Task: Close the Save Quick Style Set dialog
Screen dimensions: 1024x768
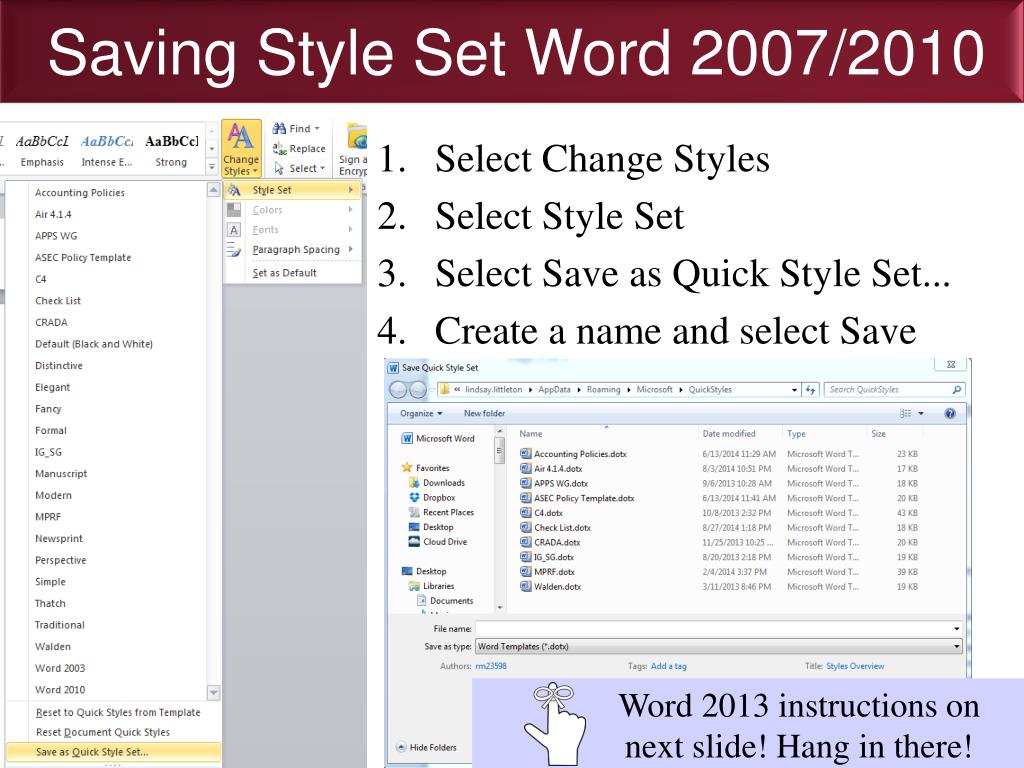Action: click(951, 364)
